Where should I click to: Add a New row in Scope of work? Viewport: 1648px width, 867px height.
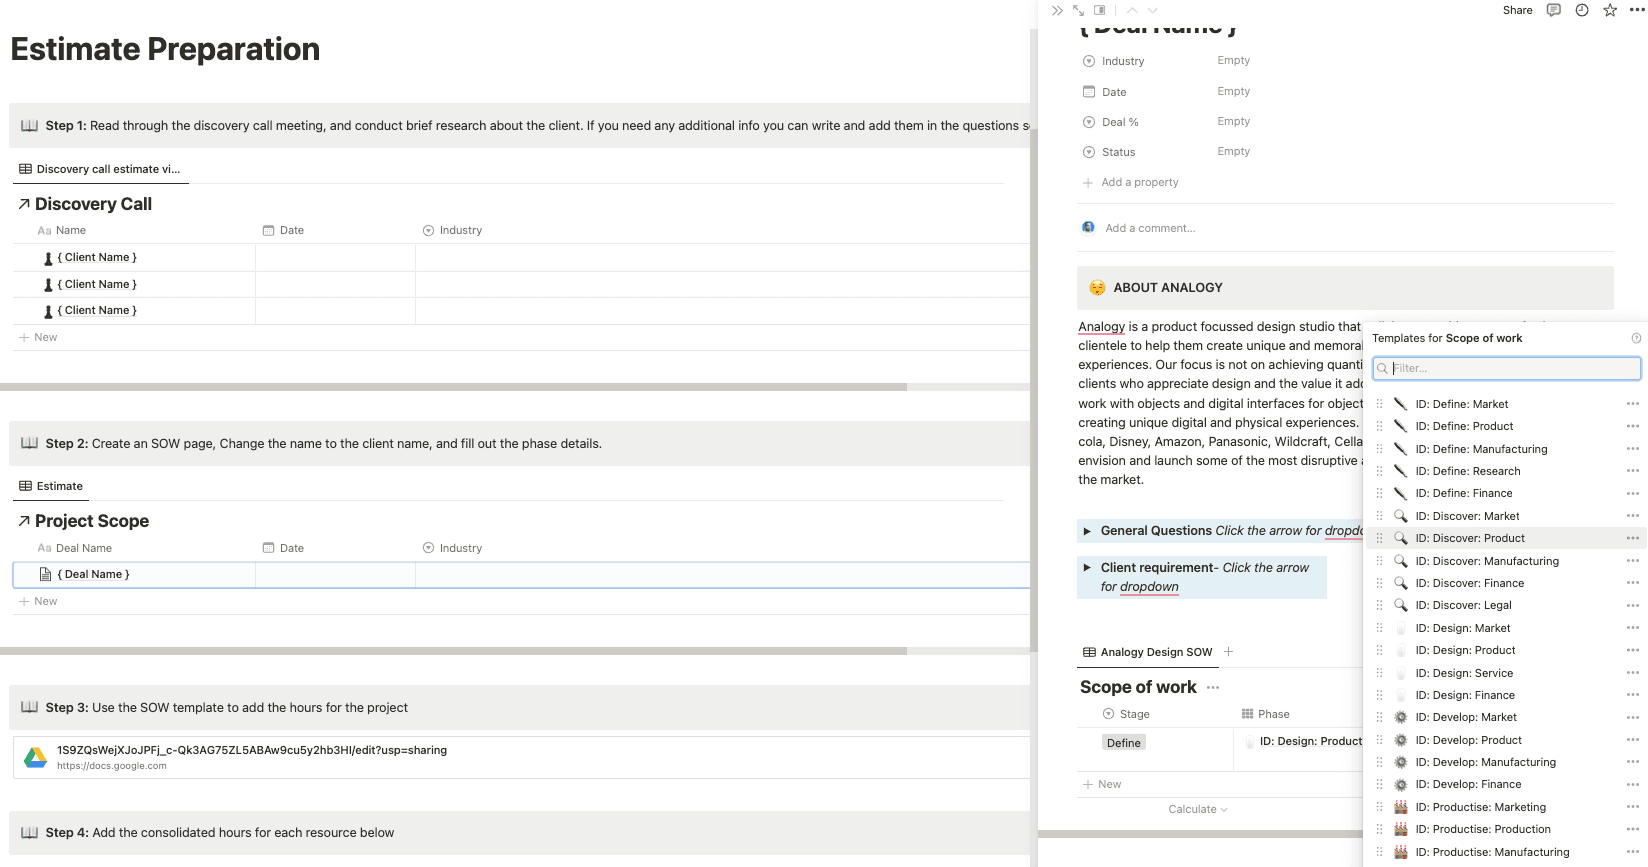tap(1102, 784)
